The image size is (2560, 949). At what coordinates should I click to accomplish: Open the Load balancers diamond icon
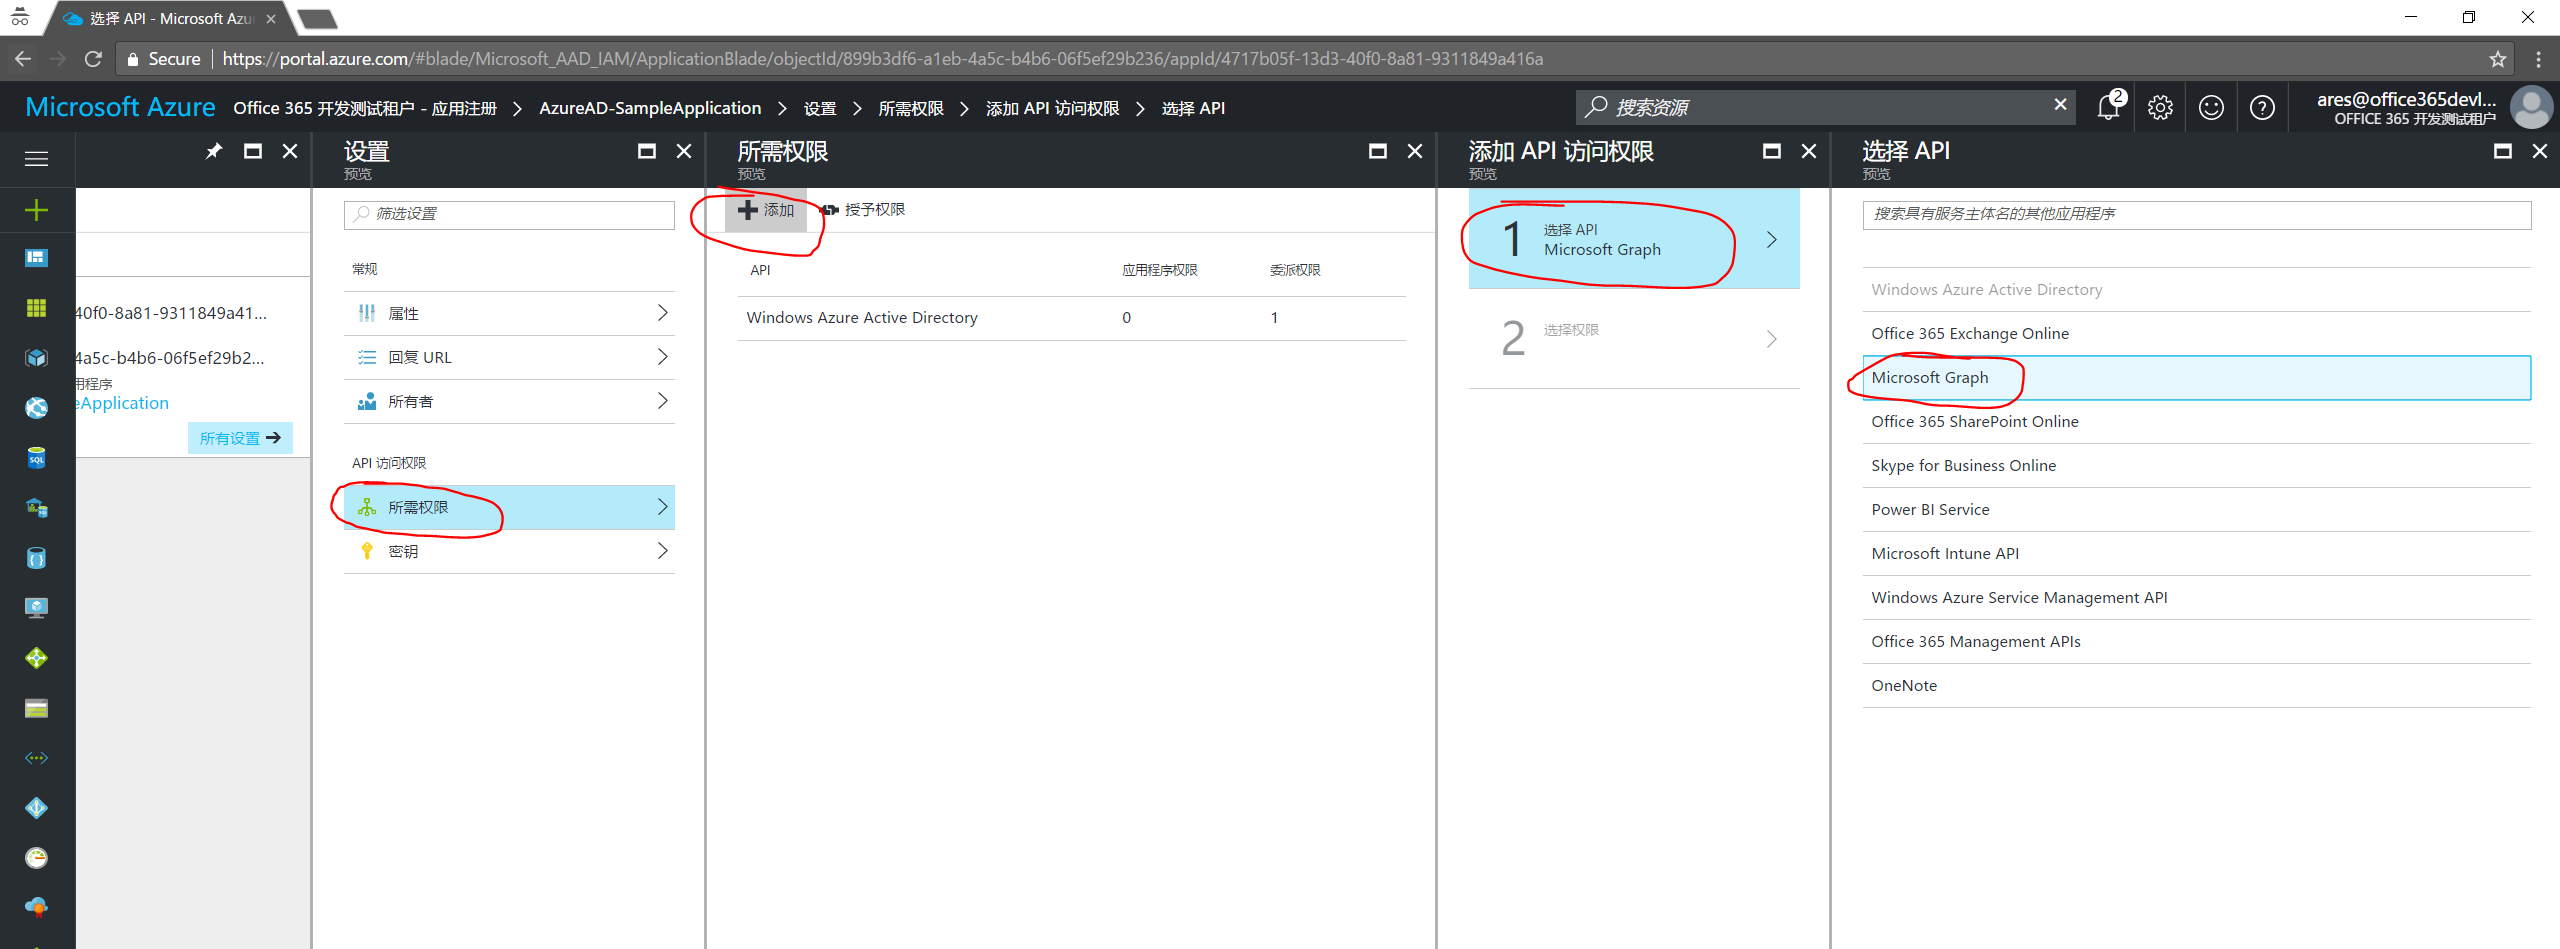pos(36,658)
